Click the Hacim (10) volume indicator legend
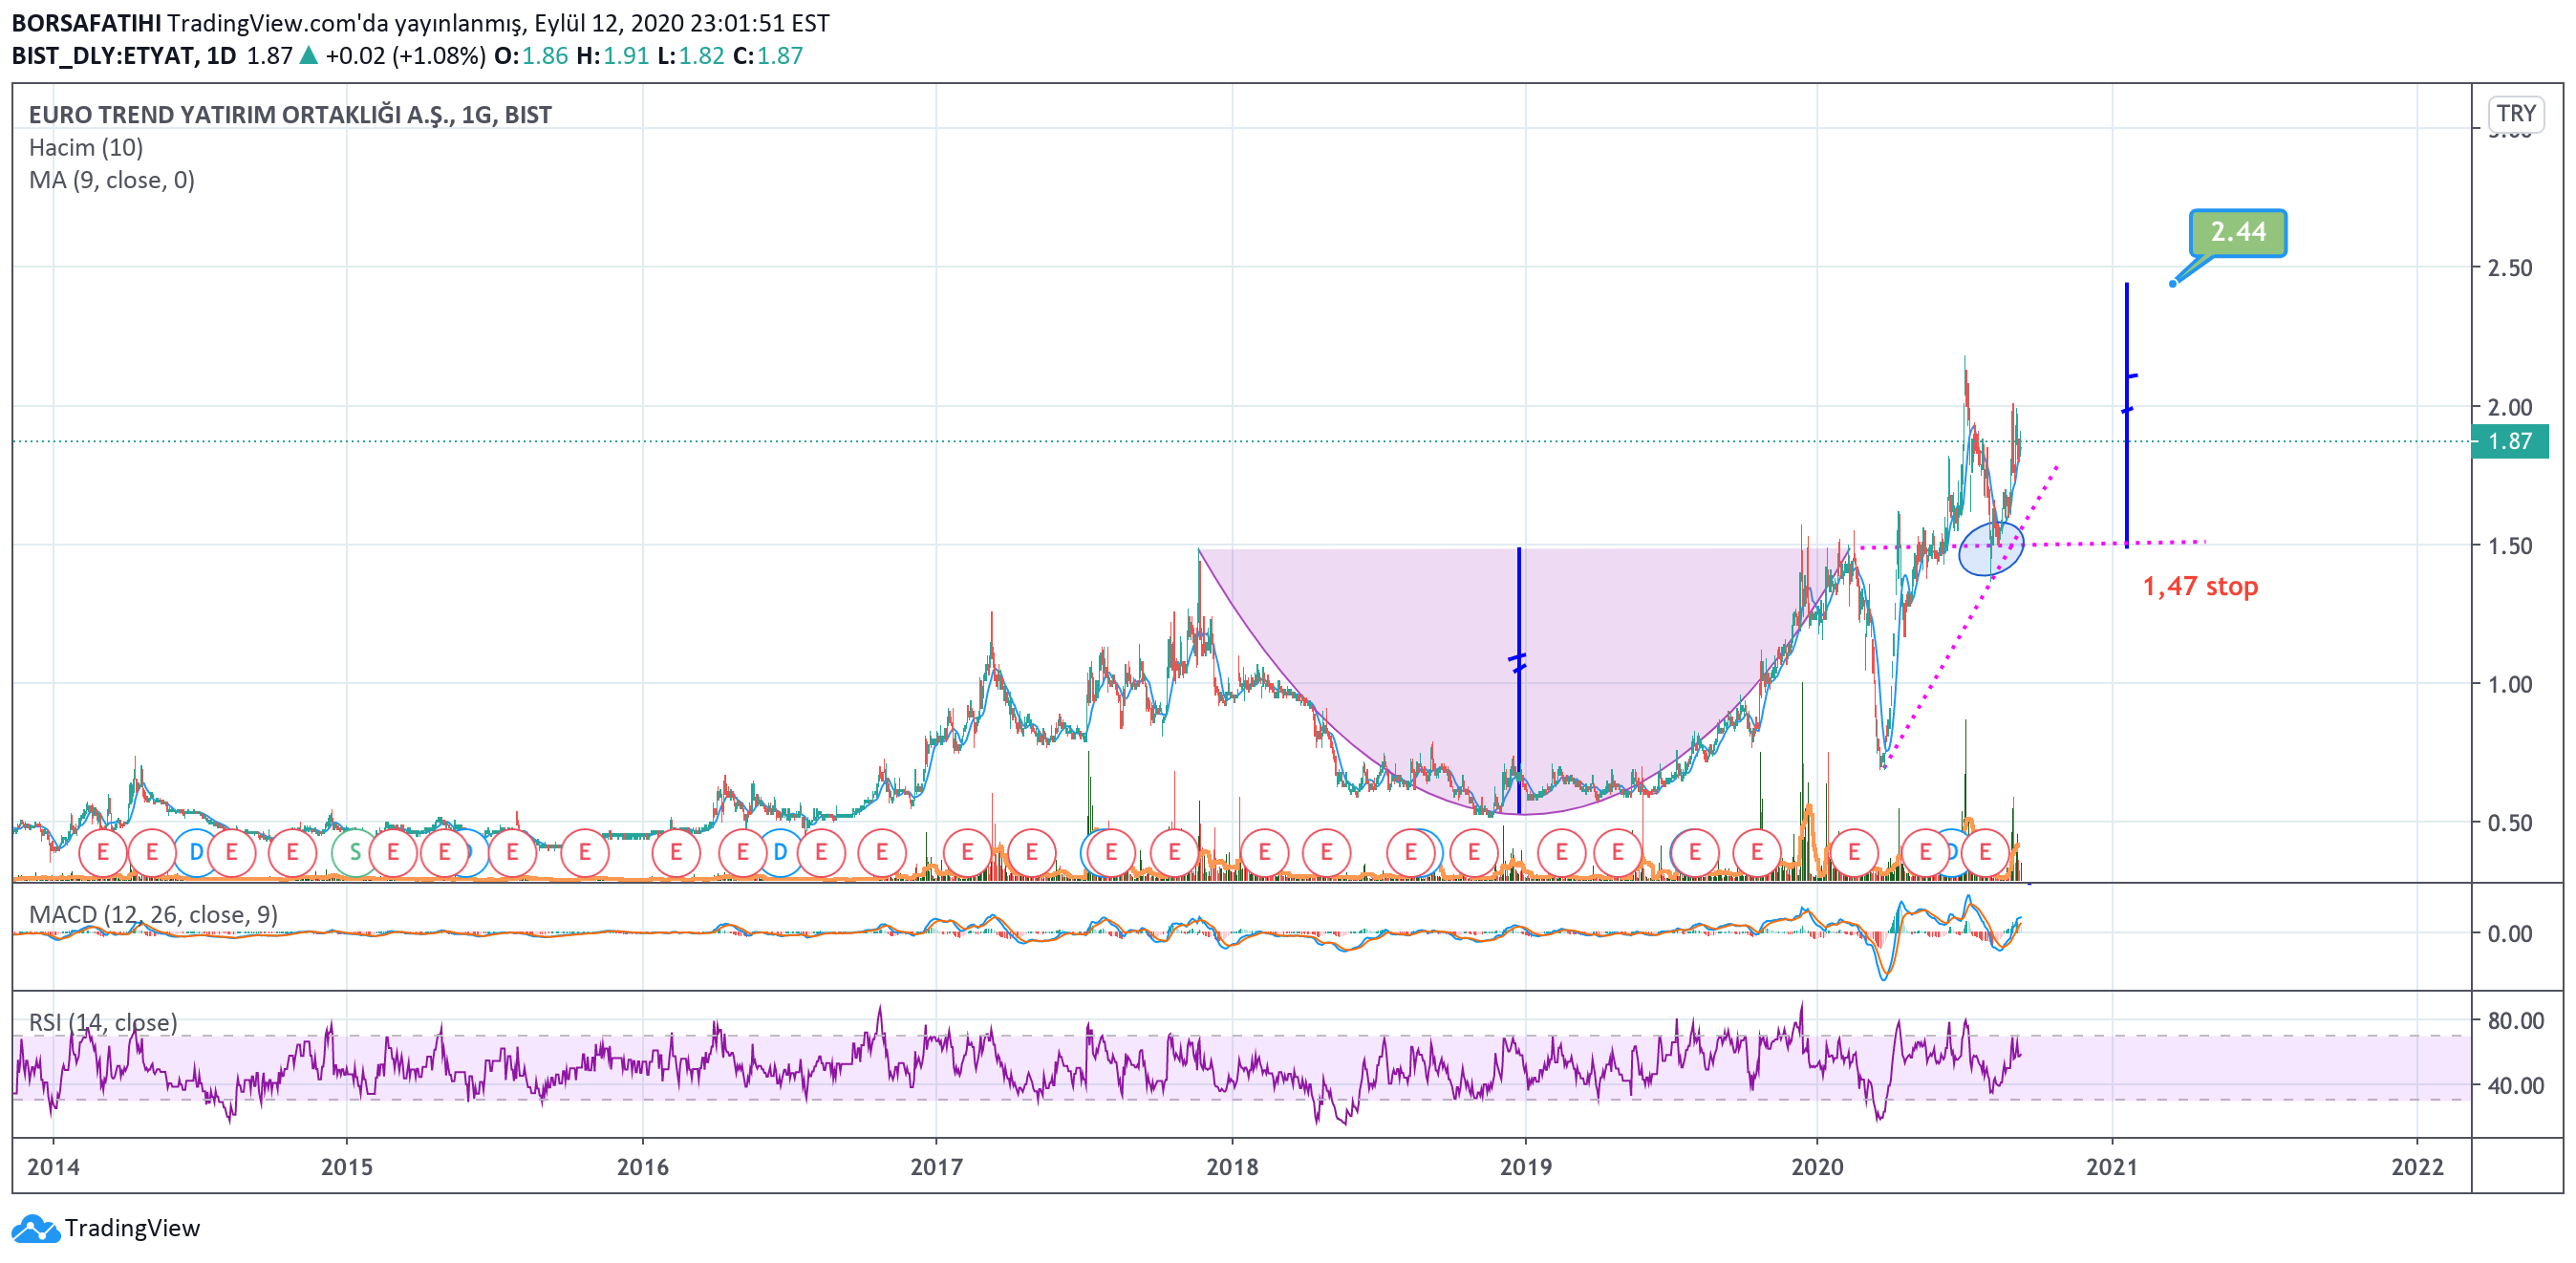Viewport: 2576px width, 1263px height. [86, 148]
